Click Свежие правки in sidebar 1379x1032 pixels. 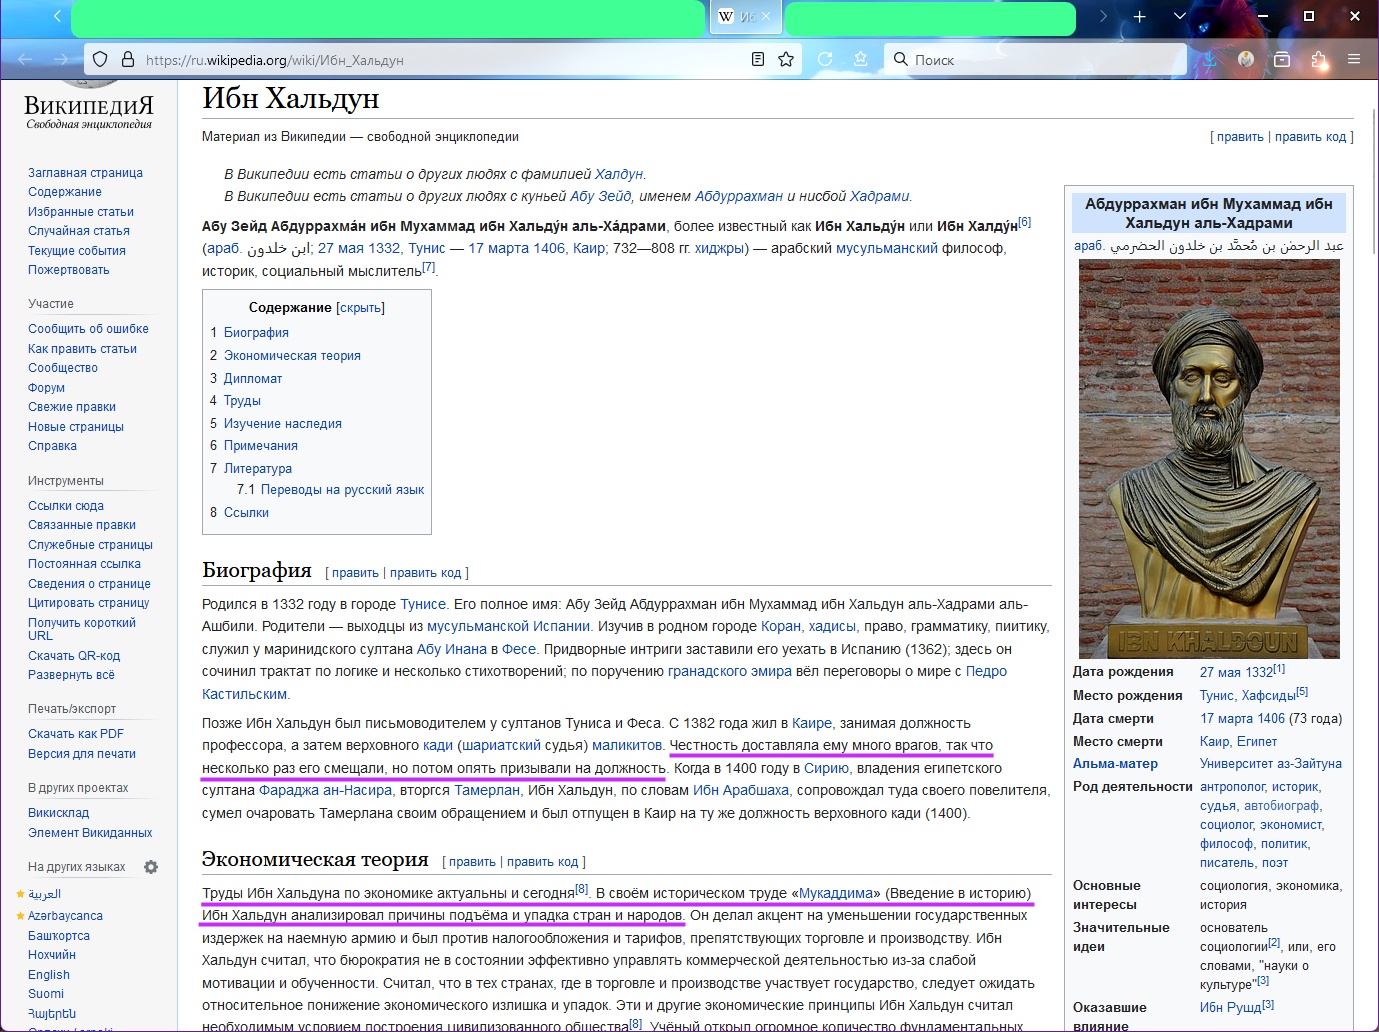click(72, 407)
